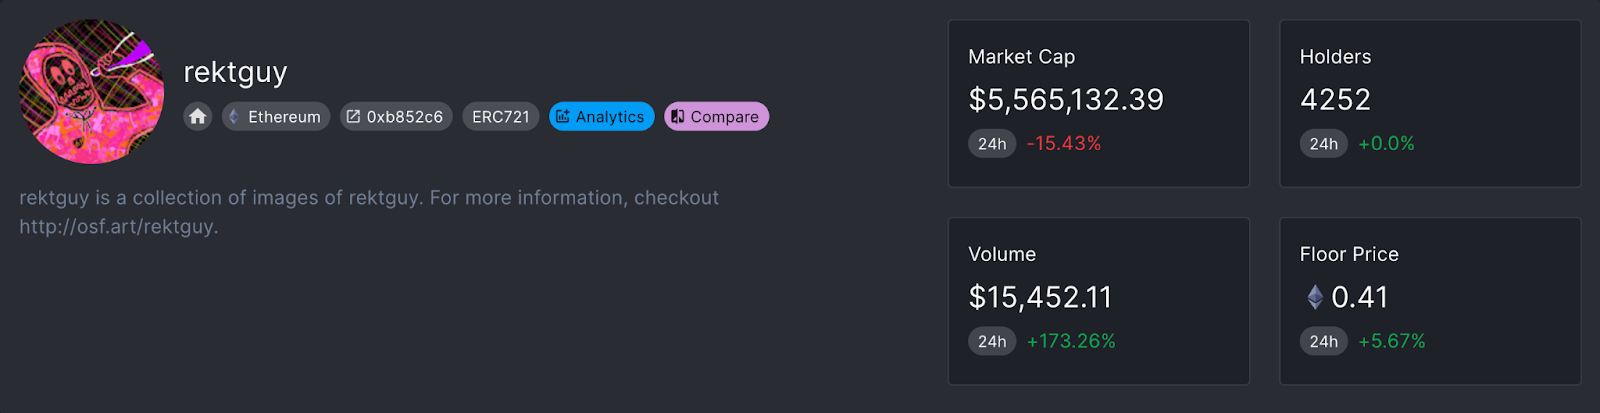Click the chart icon inside Analytics button

click(563, 117)
